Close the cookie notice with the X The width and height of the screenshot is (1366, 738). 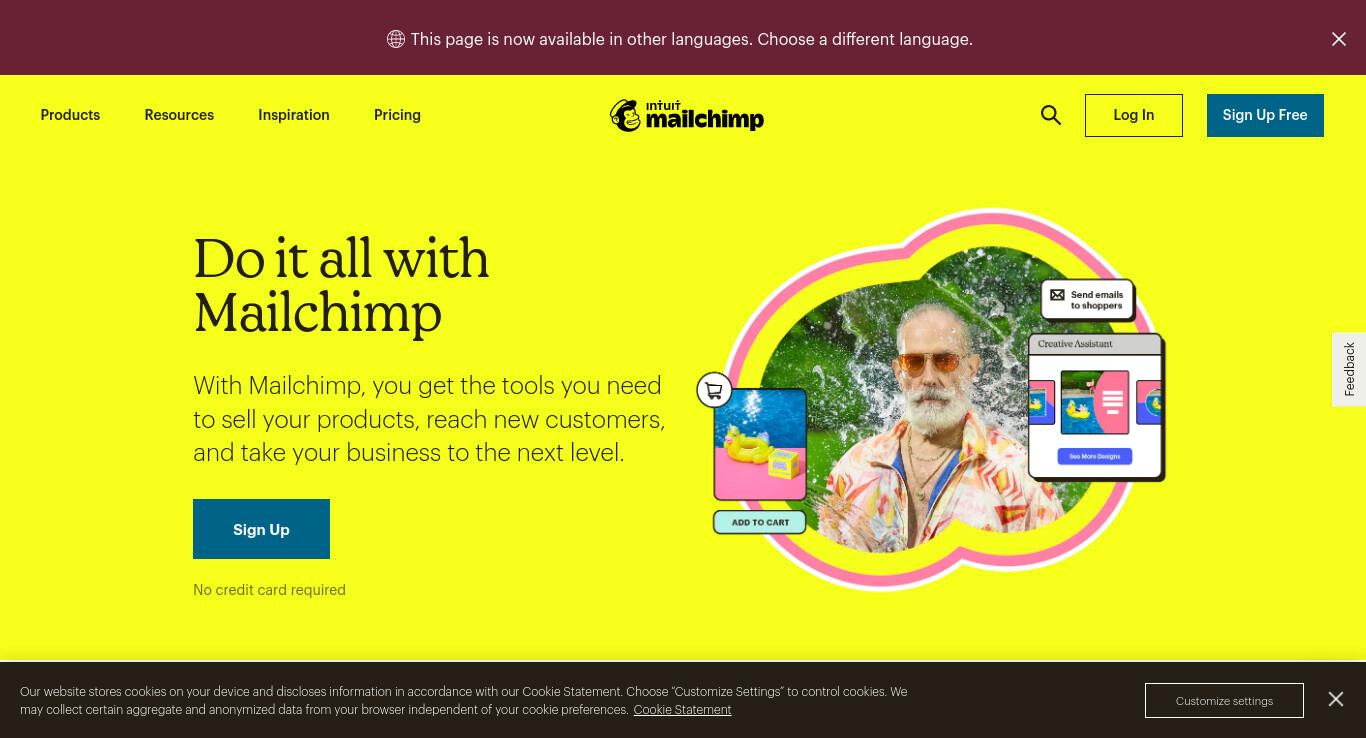click(1336, 699)
